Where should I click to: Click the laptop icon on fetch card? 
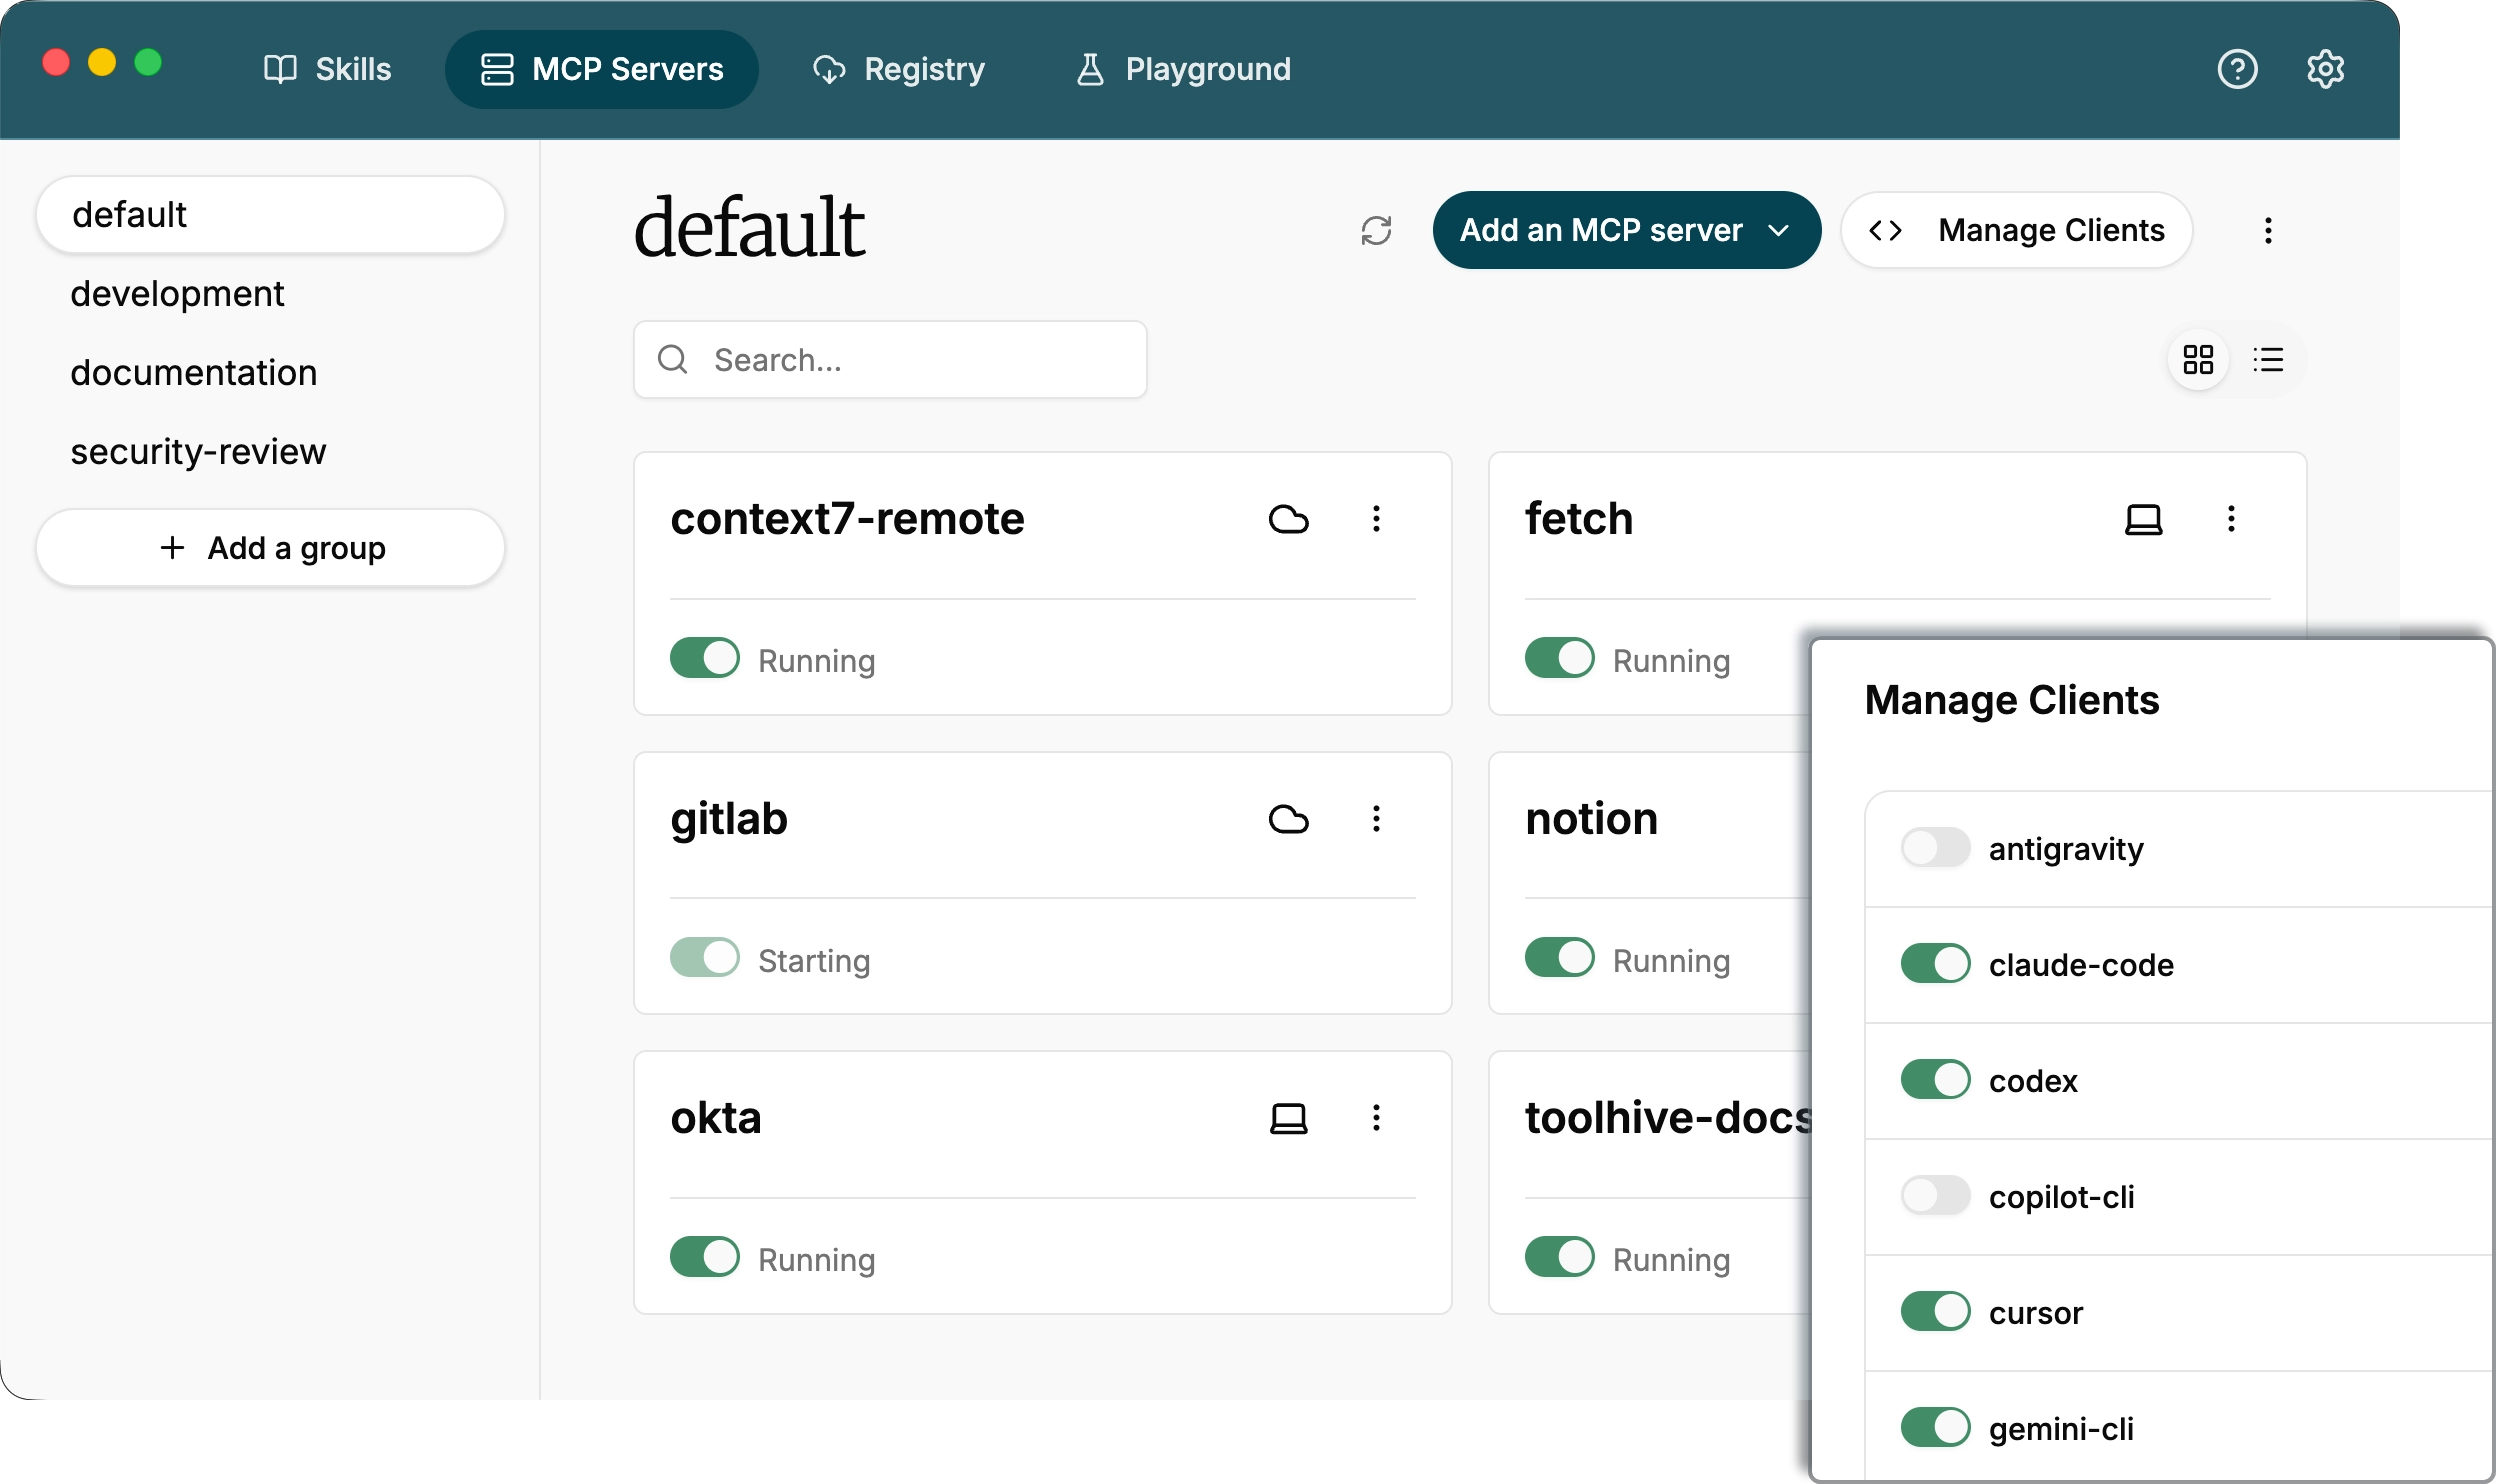pos(2143,519)
